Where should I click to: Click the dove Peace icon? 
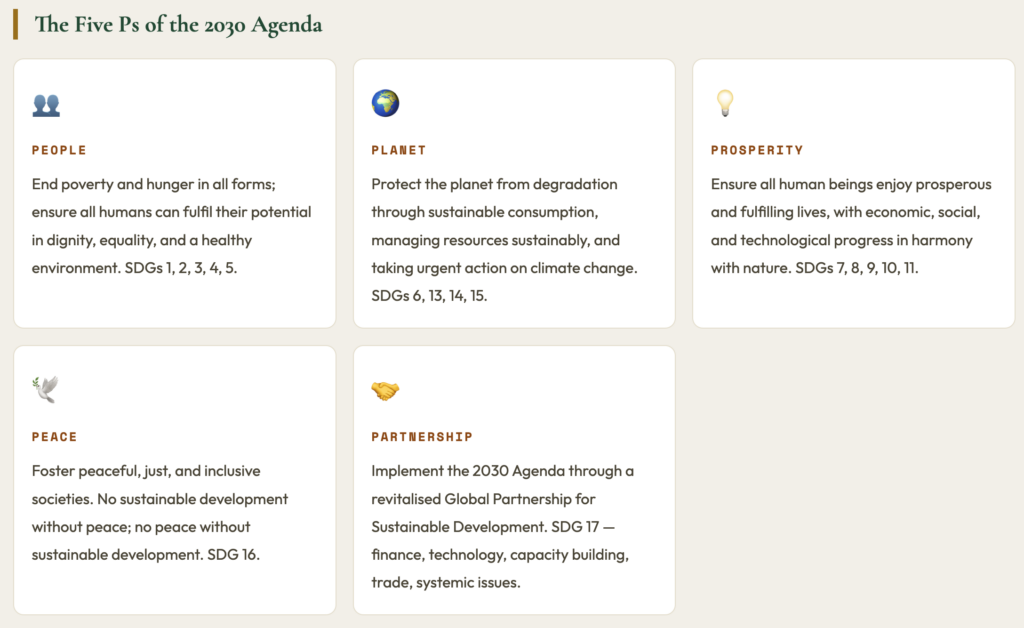[x=46, y=389]
